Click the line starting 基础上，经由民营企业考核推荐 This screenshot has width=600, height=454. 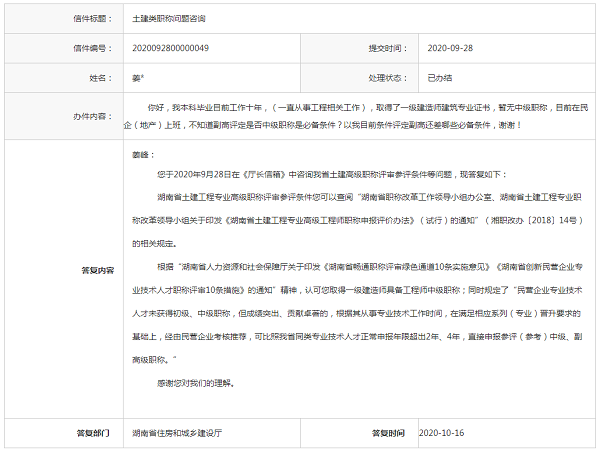tap(357, 337)
